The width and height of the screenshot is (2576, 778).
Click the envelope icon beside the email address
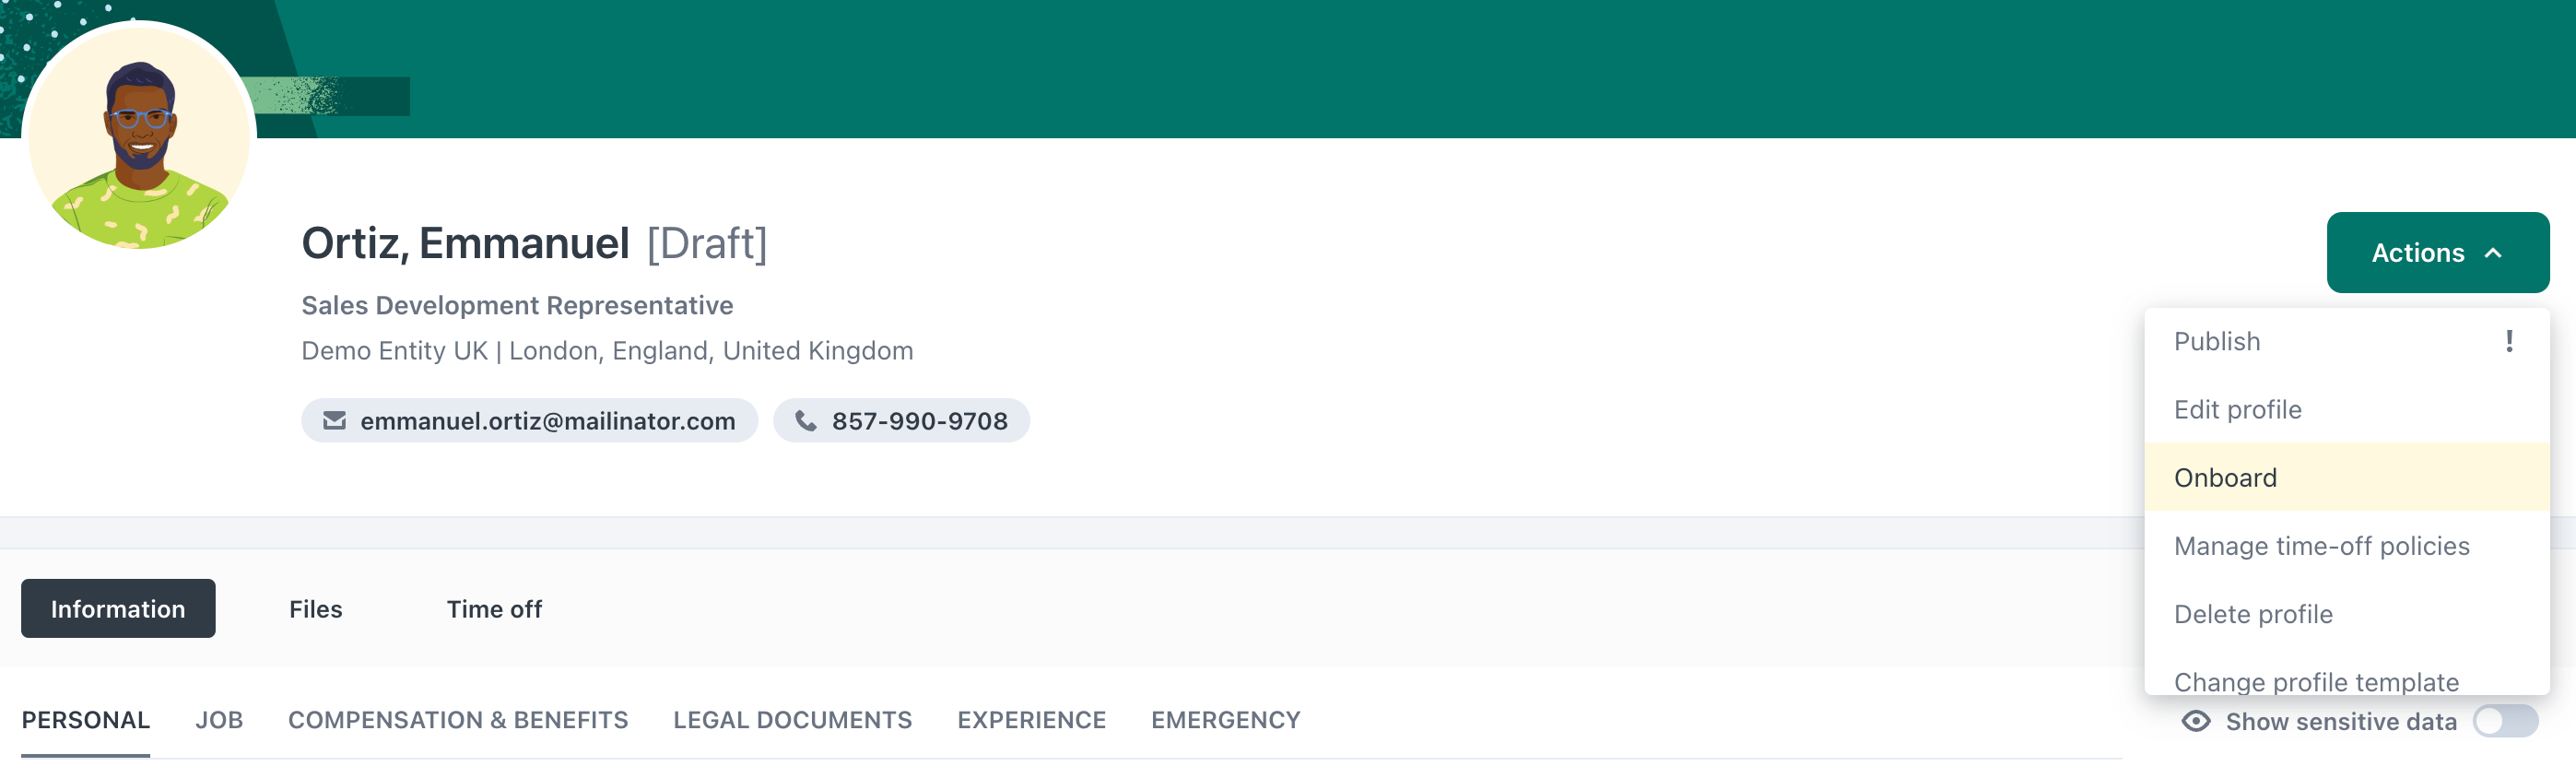(x=334, y=421)
